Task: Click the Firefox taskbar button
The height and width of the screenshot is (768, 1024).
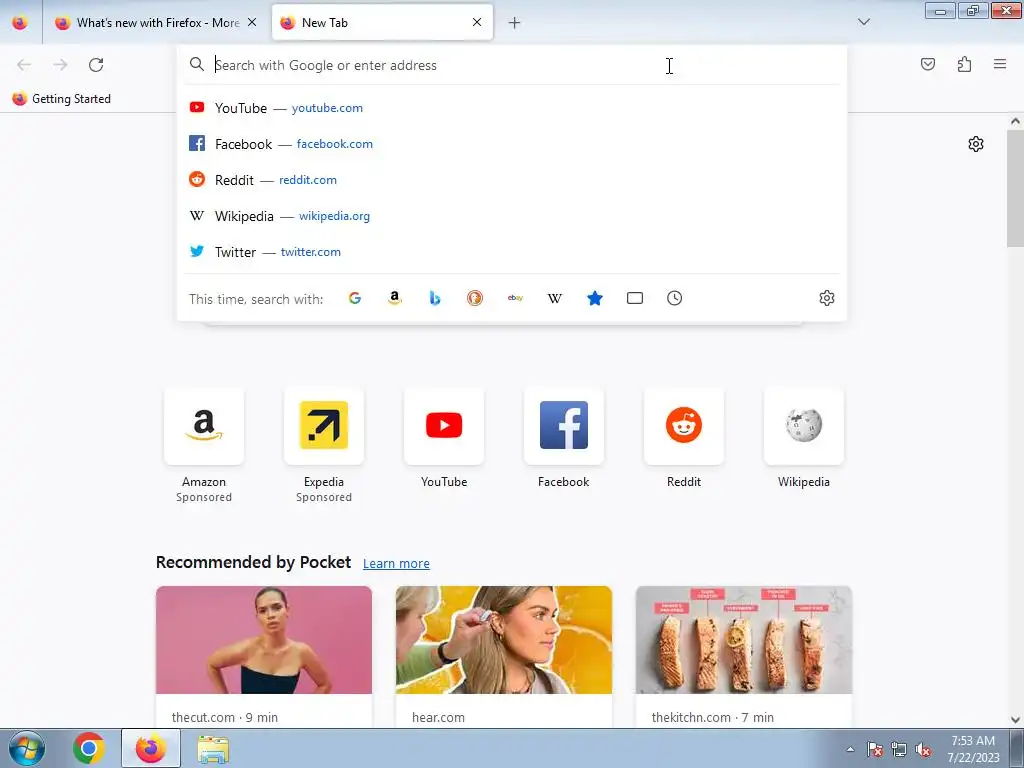Action: click(151, 748)
